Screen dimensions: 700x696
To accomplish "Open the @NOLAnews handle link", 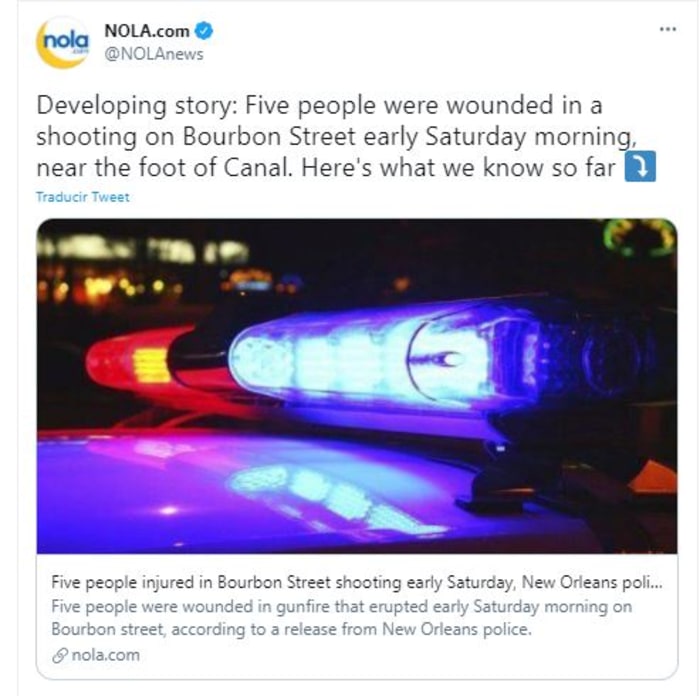I will click(154, 54).
